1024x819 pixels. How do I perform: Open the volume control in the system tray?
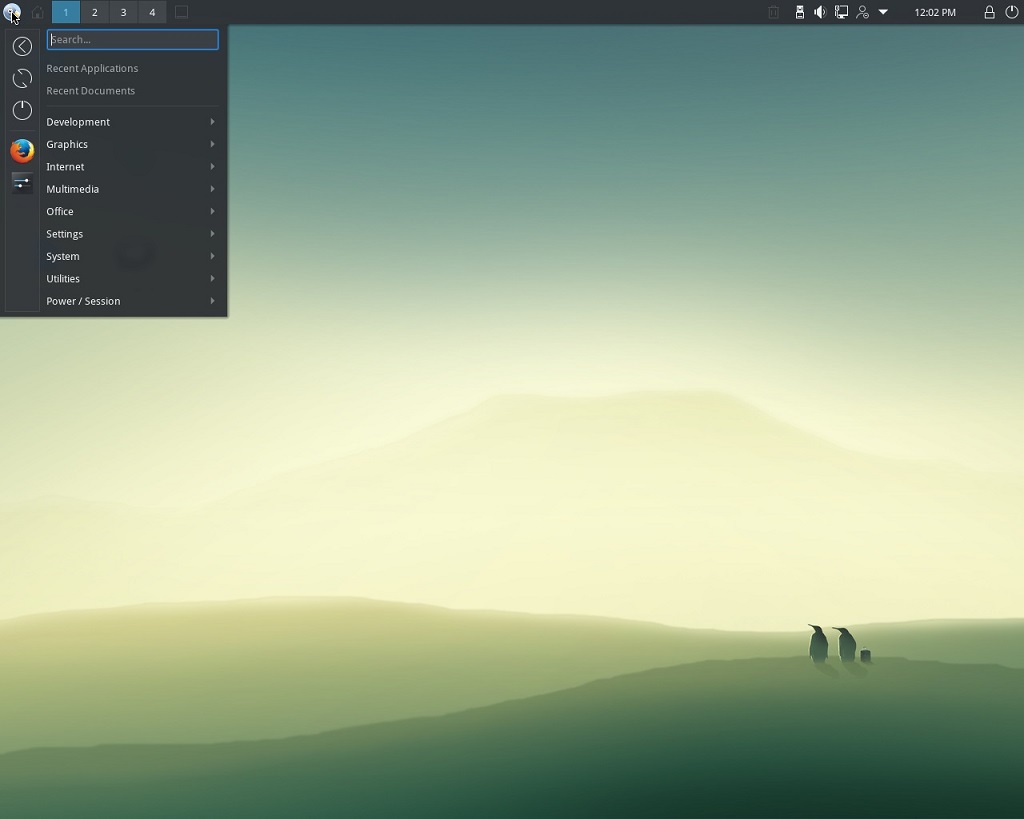coord(819,12)
